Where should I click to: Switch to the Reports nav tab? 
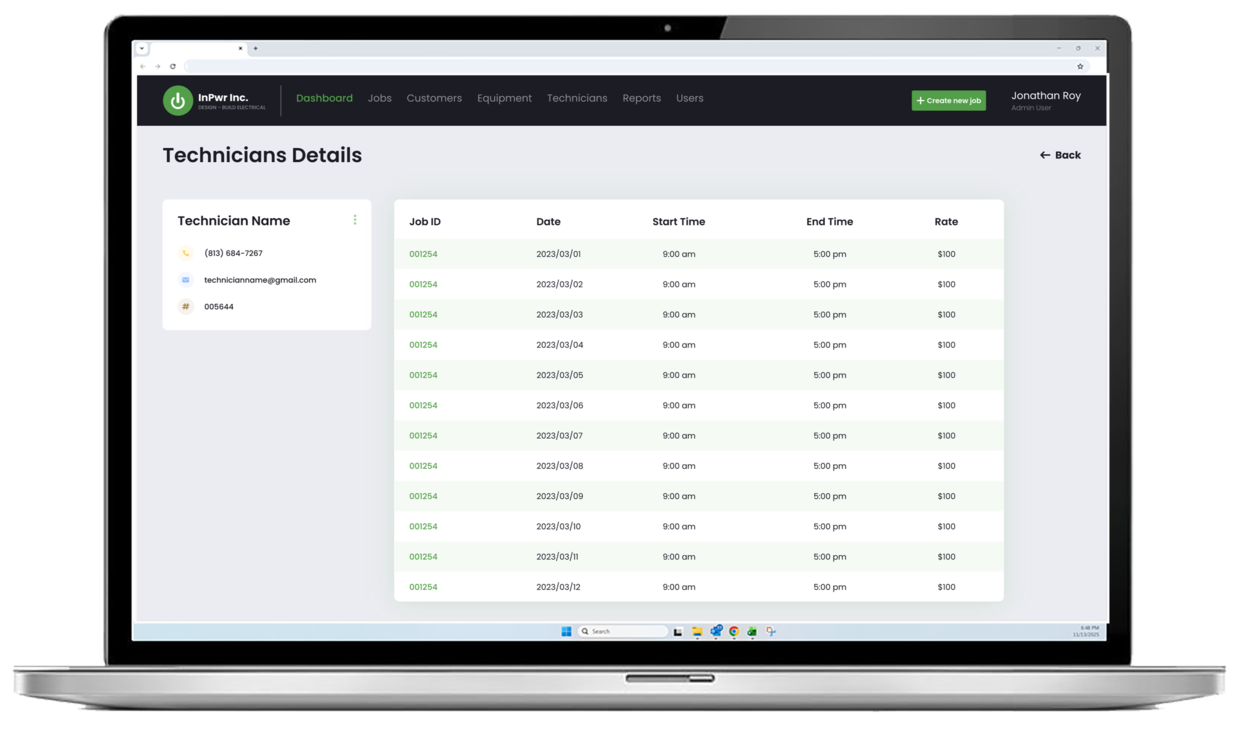[x=641, y=99]
